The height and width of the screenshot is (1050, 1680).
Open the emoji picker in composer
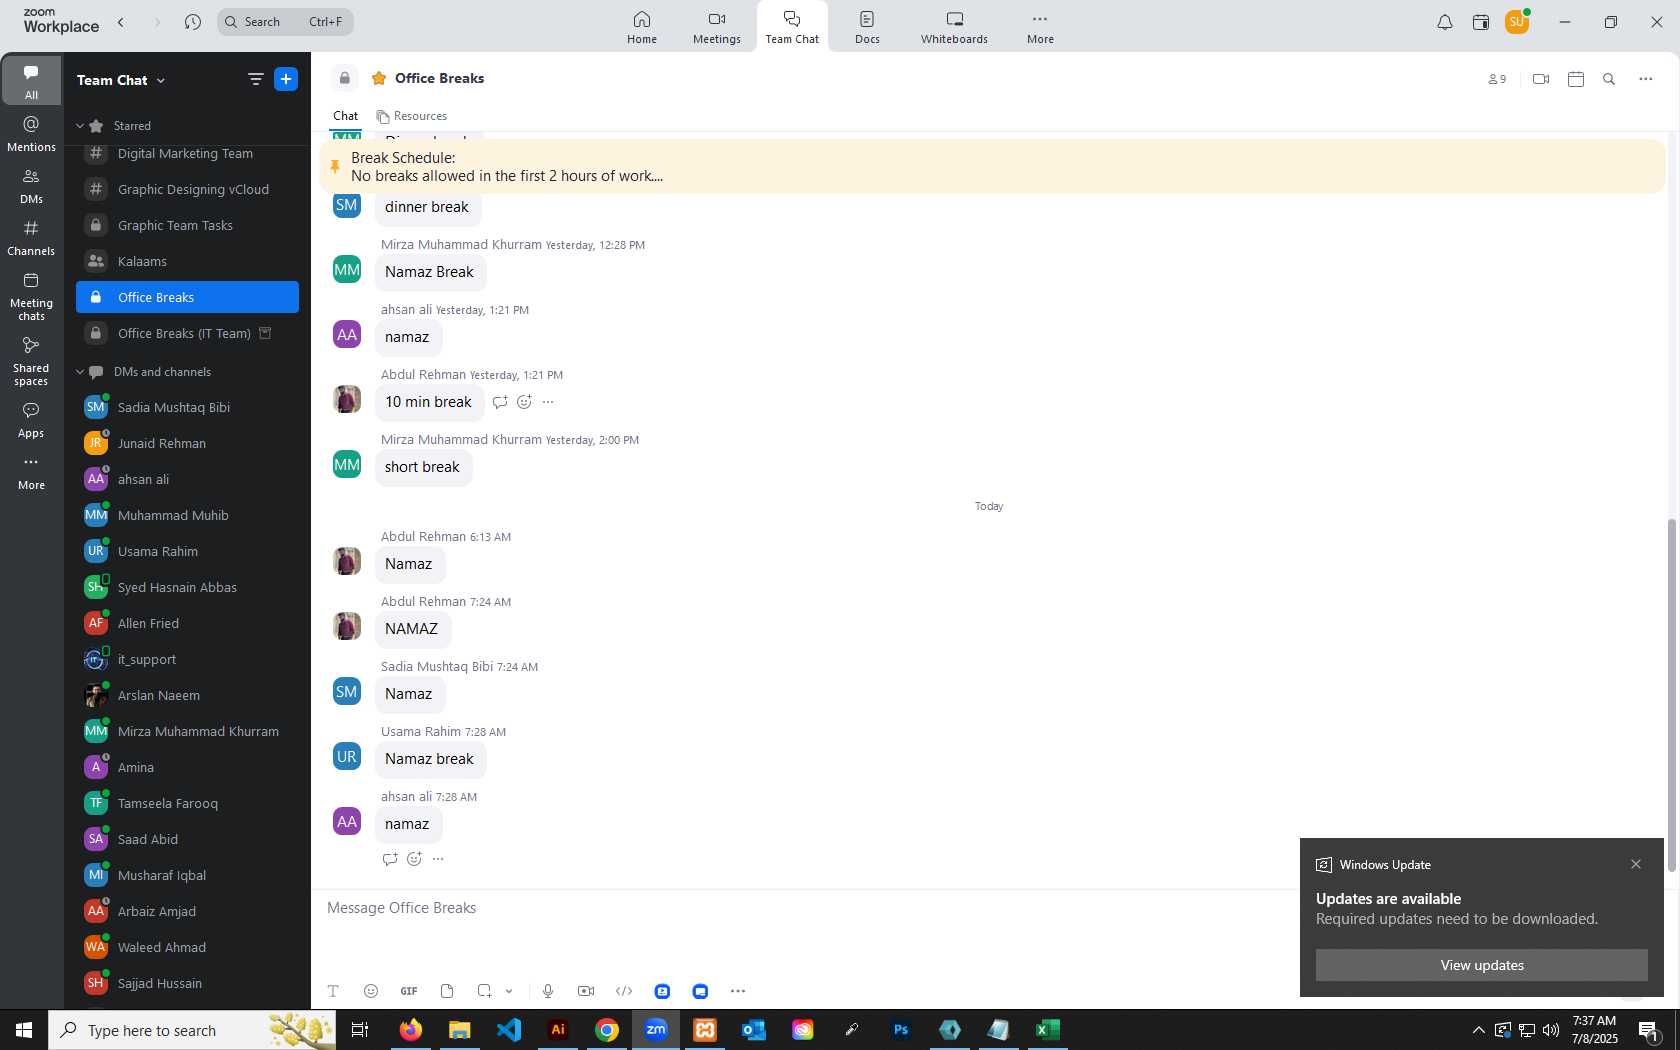point(371,991)
